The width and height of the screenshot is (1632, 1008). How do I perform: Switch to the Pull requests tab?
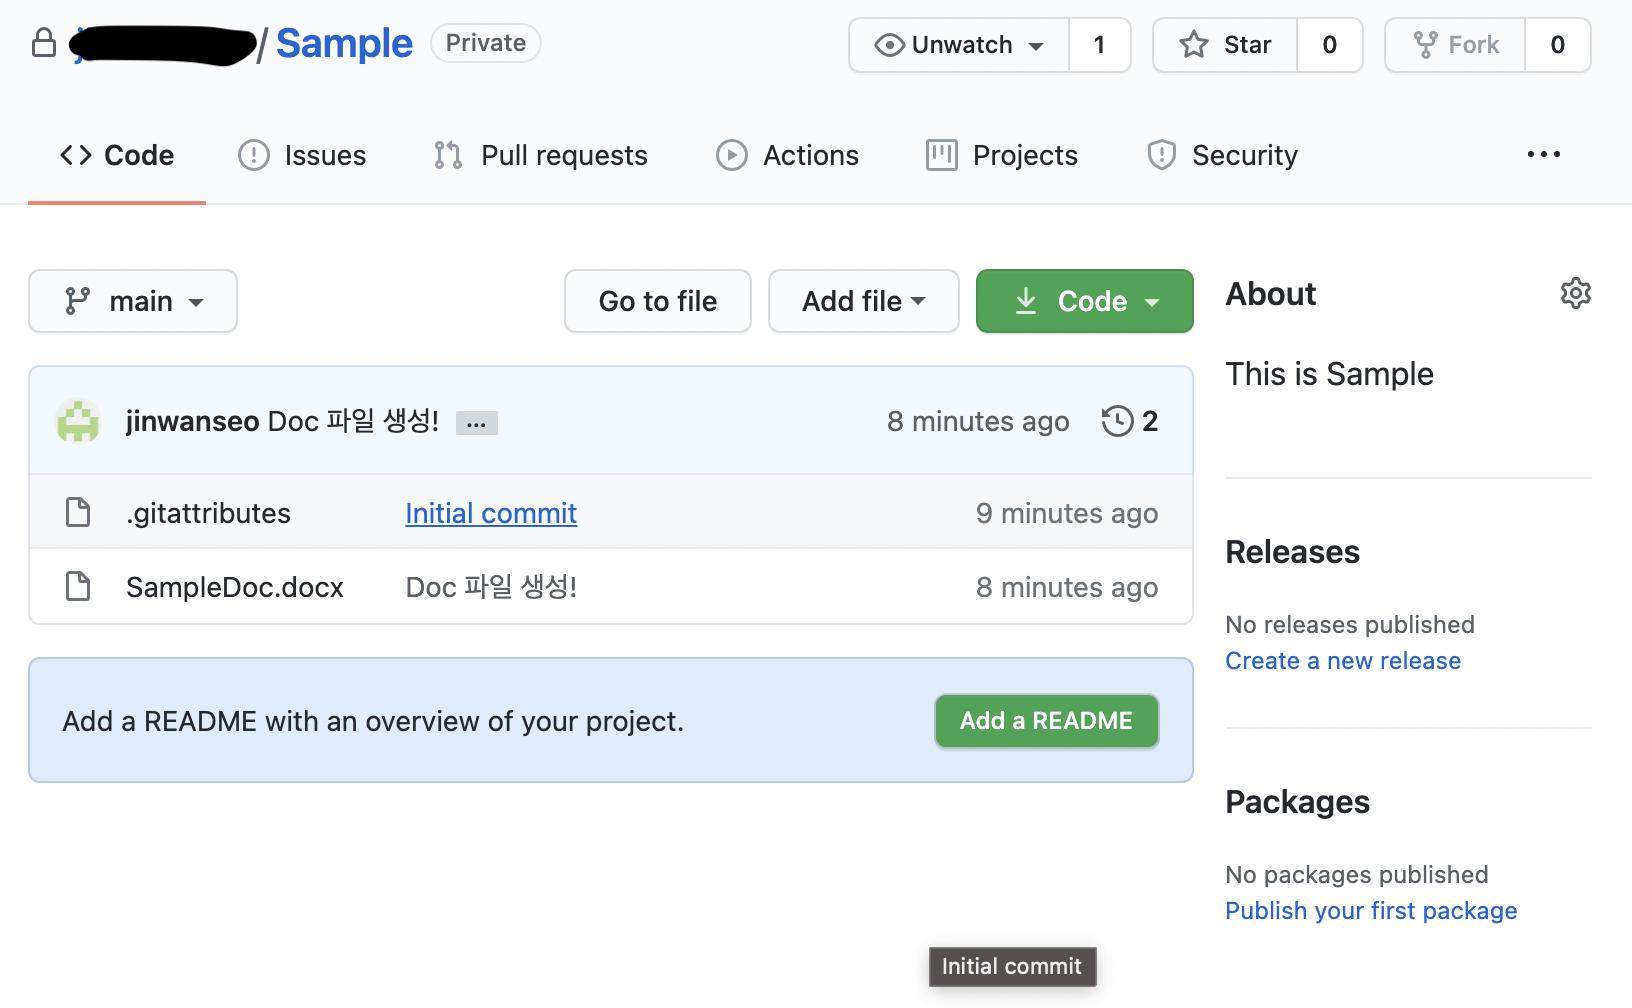[540, 155]
